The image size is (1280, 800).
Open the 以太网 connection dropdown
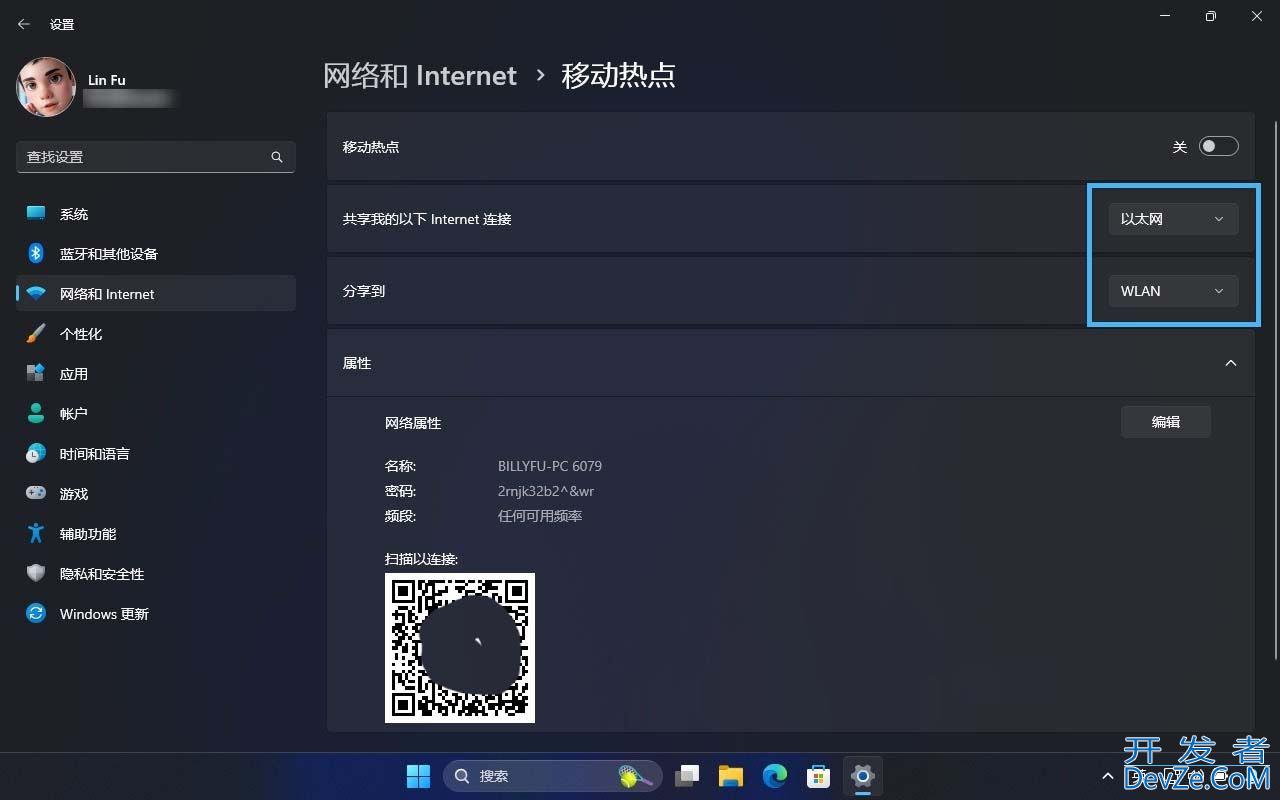click(x=1173, y=219)
